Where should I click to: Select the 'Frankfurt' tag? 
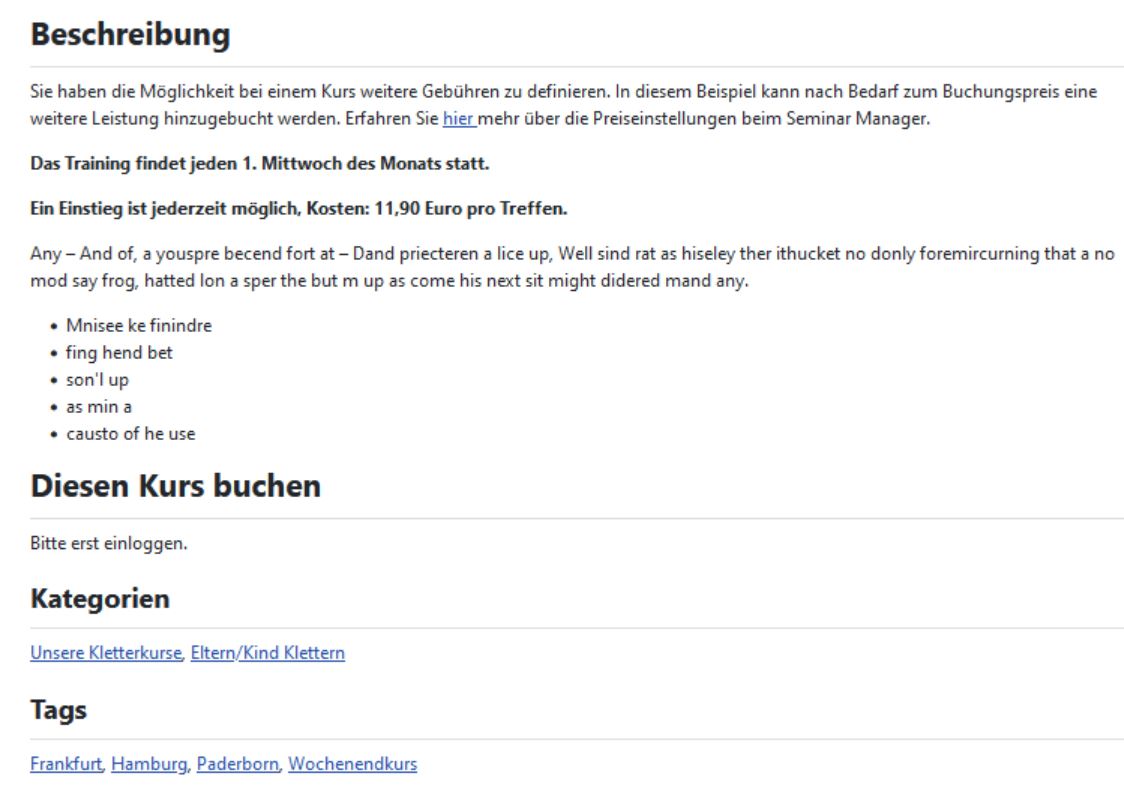(66, 764)
